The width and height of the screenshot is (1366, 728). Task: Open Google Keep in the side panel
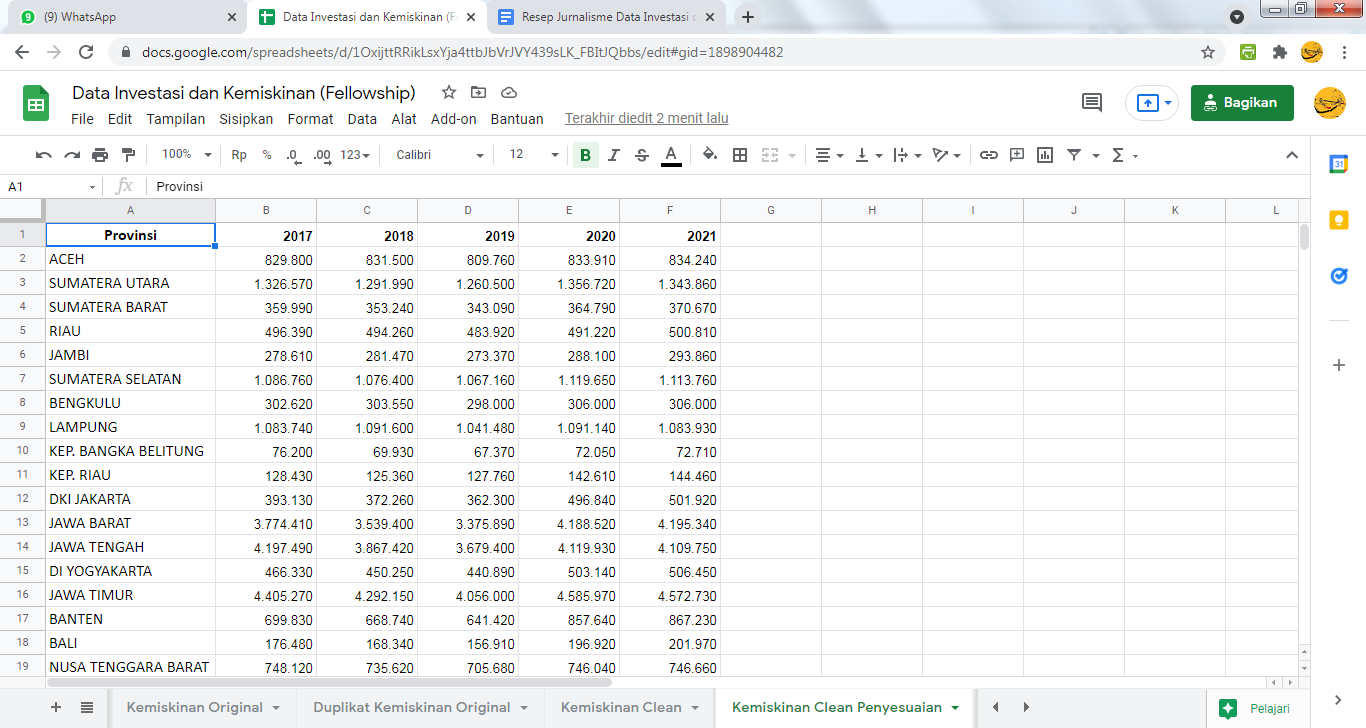1339,220
